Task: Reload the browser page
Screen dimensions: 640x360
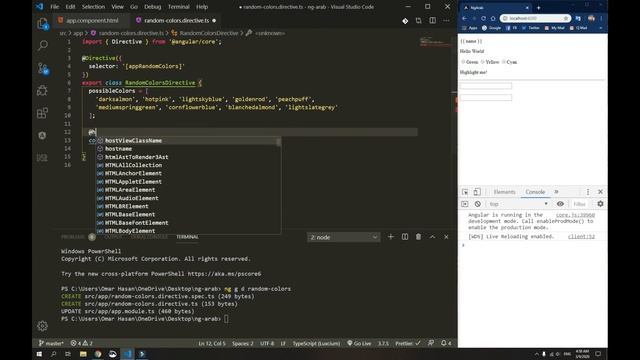Action: (483, 18)
